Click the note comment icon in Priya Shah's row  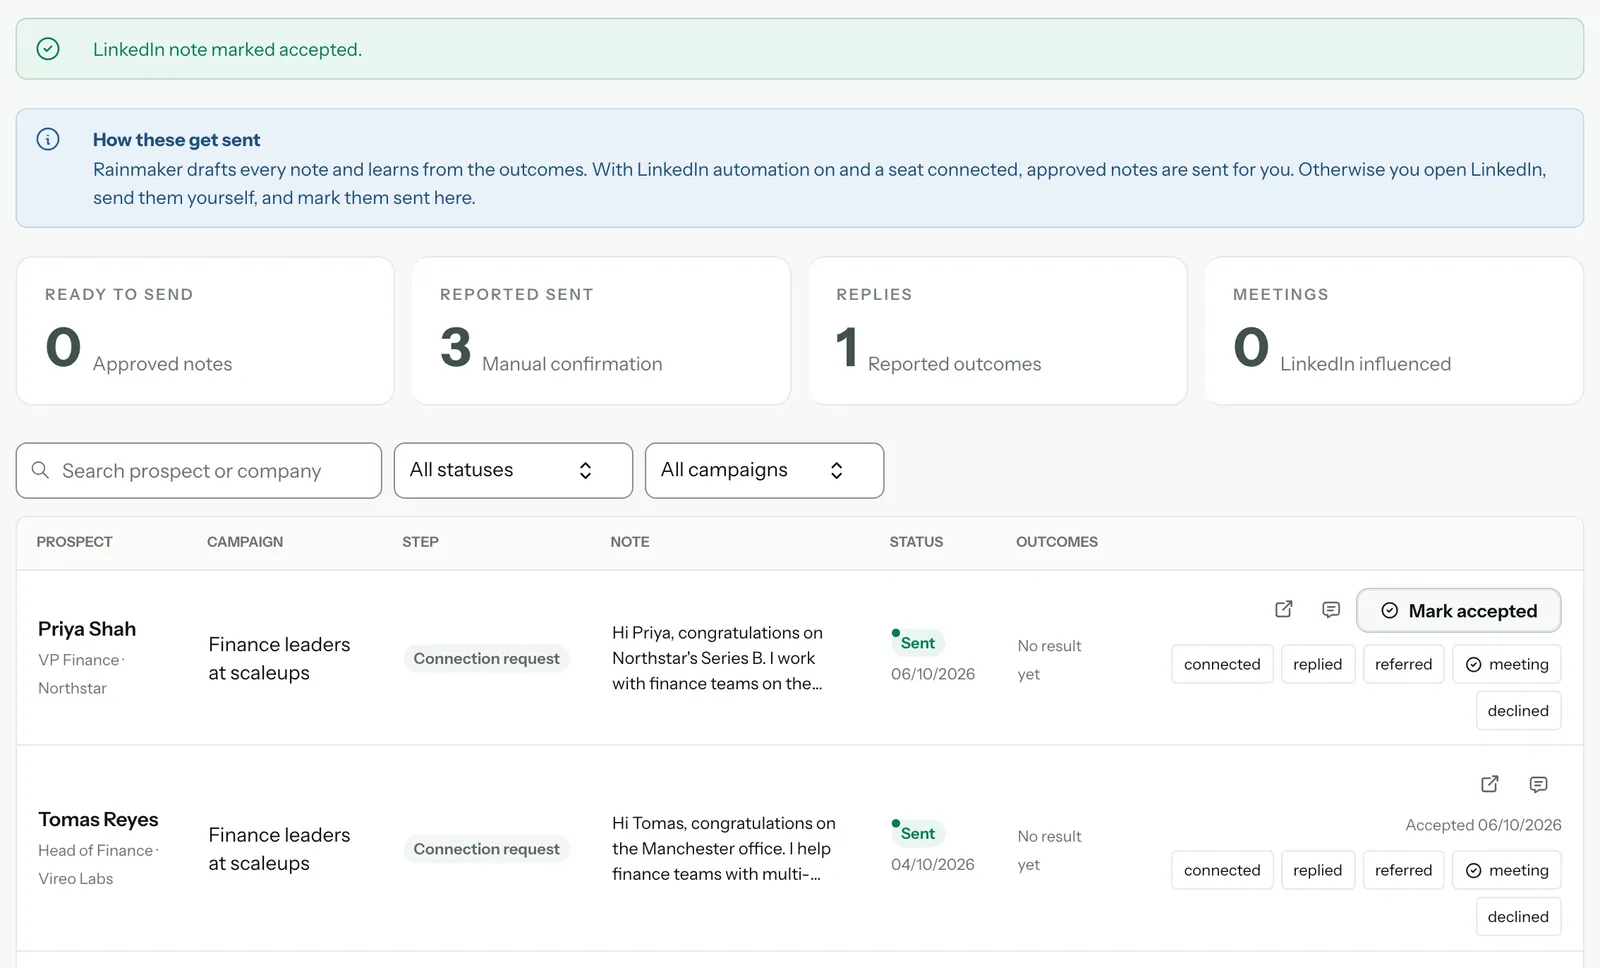point(1331,609)
